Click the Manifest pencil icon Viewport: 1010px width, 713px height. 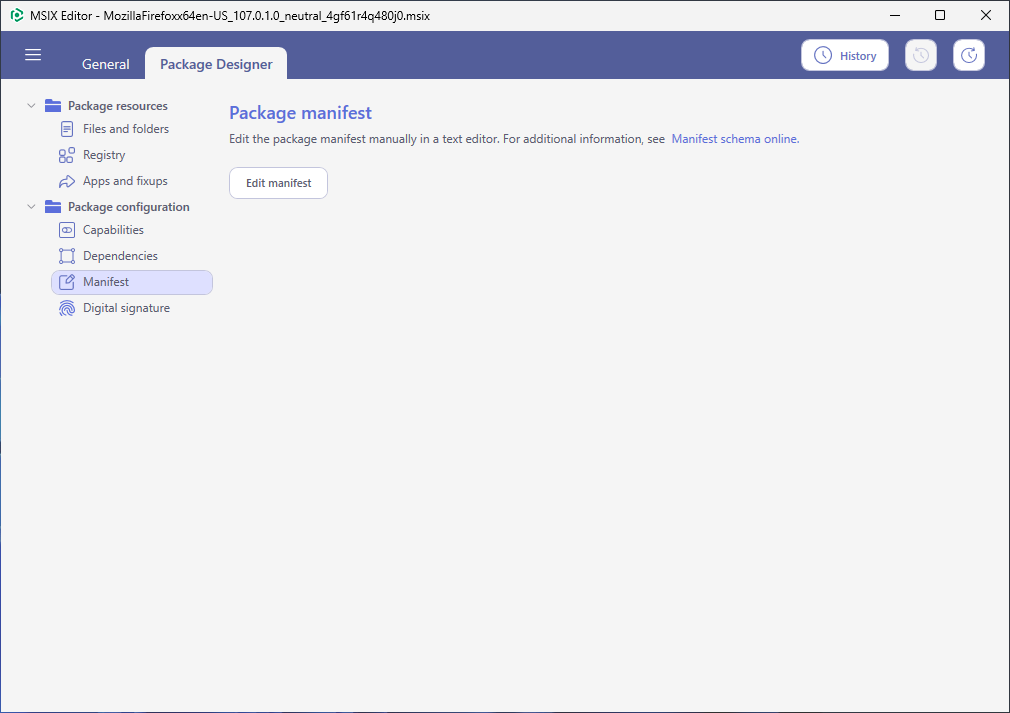pyautogui.click(x=66, y=282)
